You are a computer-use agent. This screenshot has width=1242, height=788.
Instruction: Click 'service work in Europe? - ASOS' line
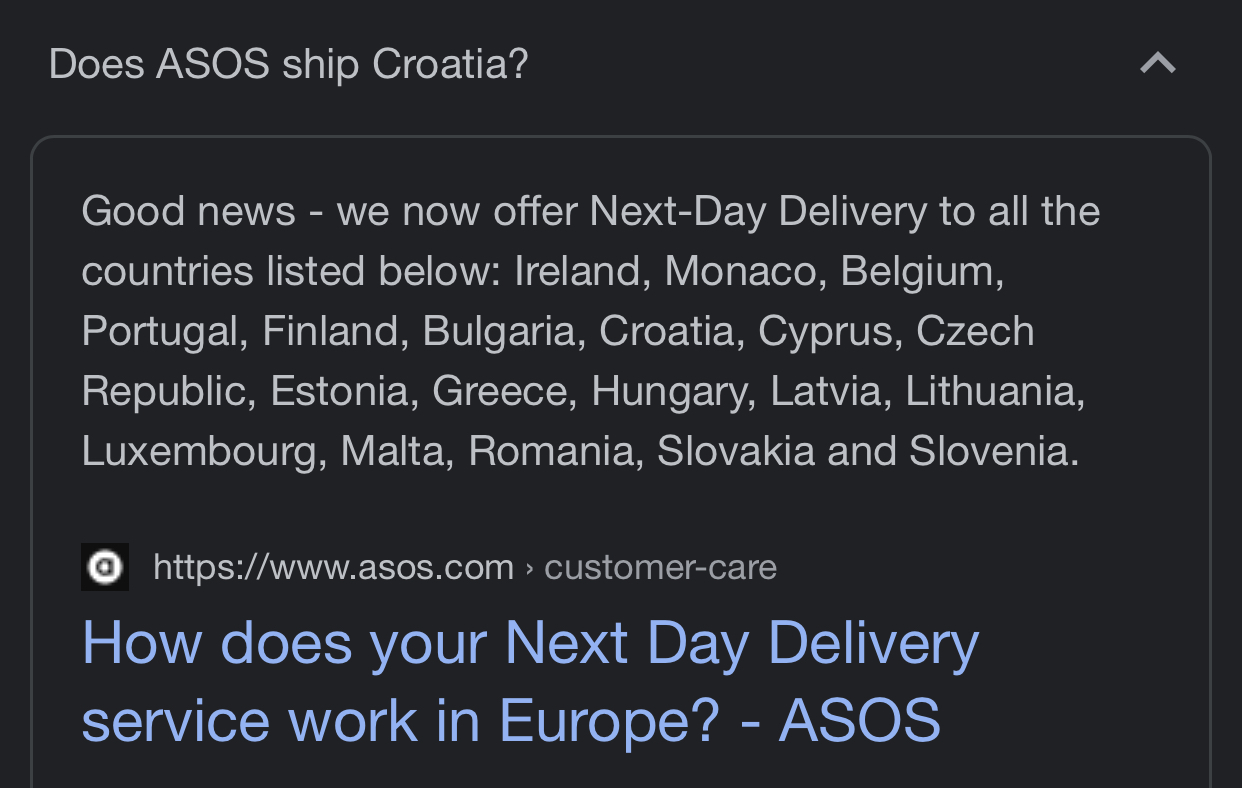(511, 721)
